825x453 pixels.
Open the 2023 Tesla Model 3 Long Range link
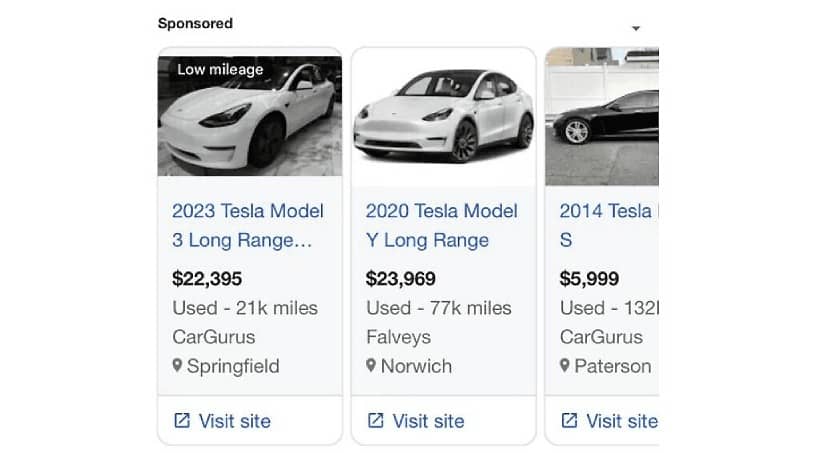pos(248,226)
